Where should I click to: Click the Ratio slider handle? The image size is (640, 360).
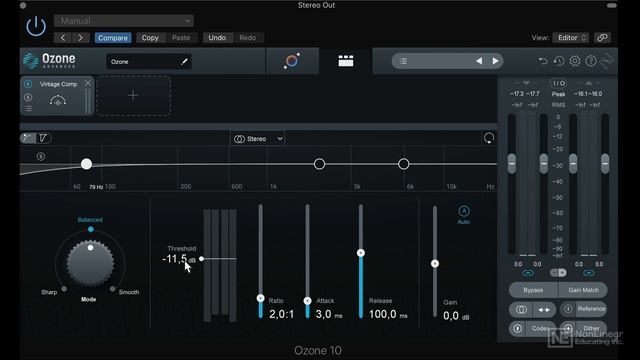pyautogui.click(x=260, y=298)
